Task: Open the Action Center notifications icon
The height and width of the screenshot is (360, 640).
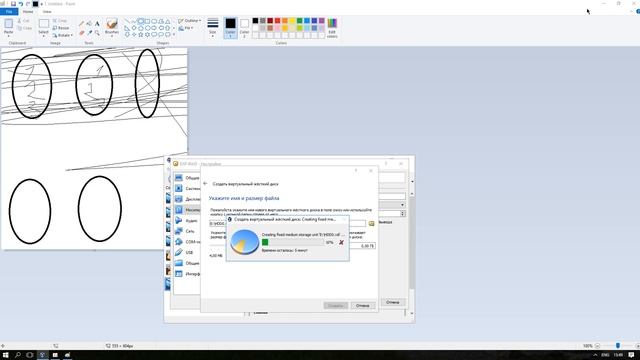Action: pyautogui.click(x=631, y=355)
